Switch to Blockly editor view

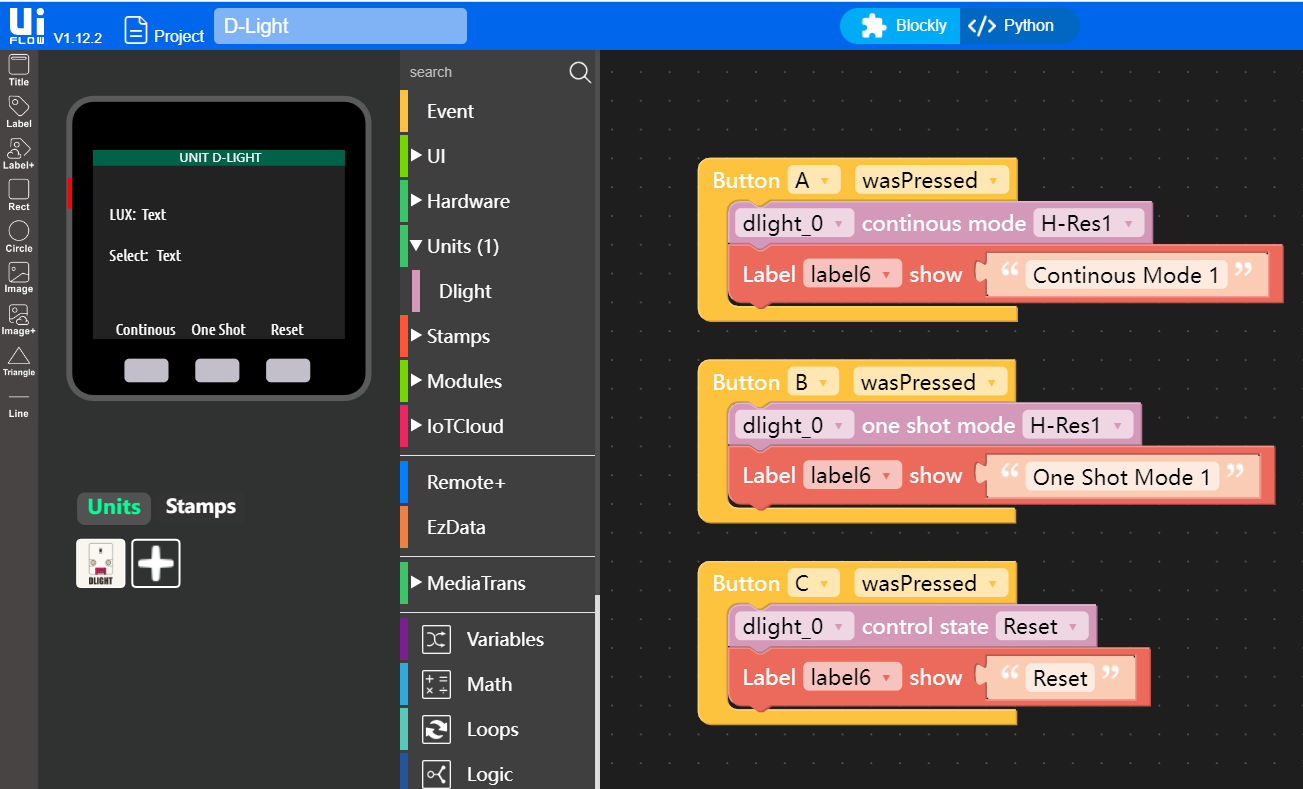click(x=903, y=26)
